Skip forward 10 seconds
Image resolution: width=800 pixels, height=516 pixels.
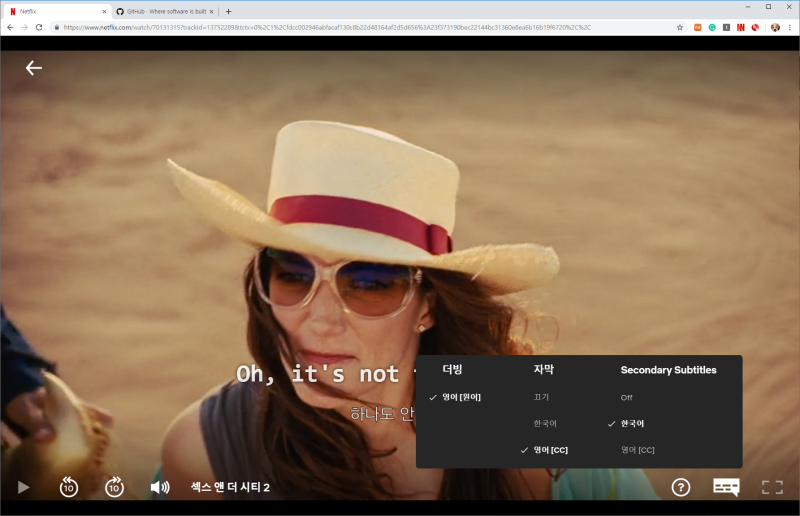(114, 487)
